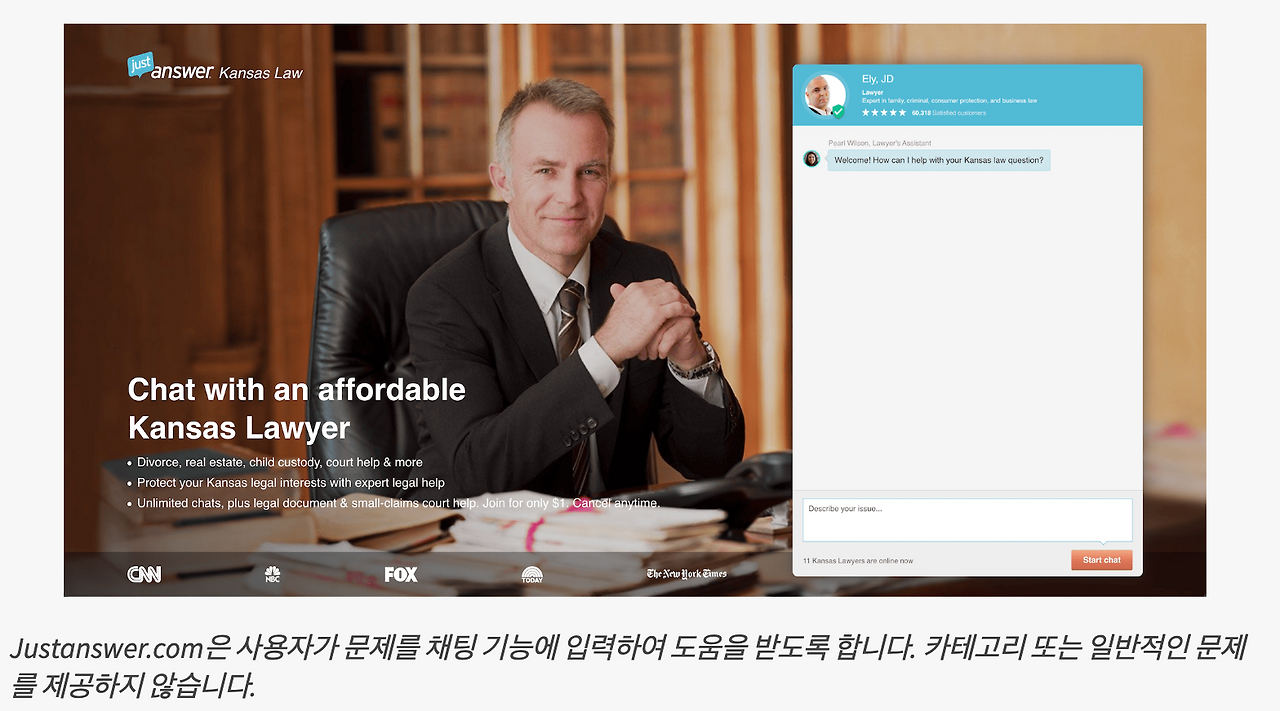Click the TODAY show logo

(x=532, y=575)
